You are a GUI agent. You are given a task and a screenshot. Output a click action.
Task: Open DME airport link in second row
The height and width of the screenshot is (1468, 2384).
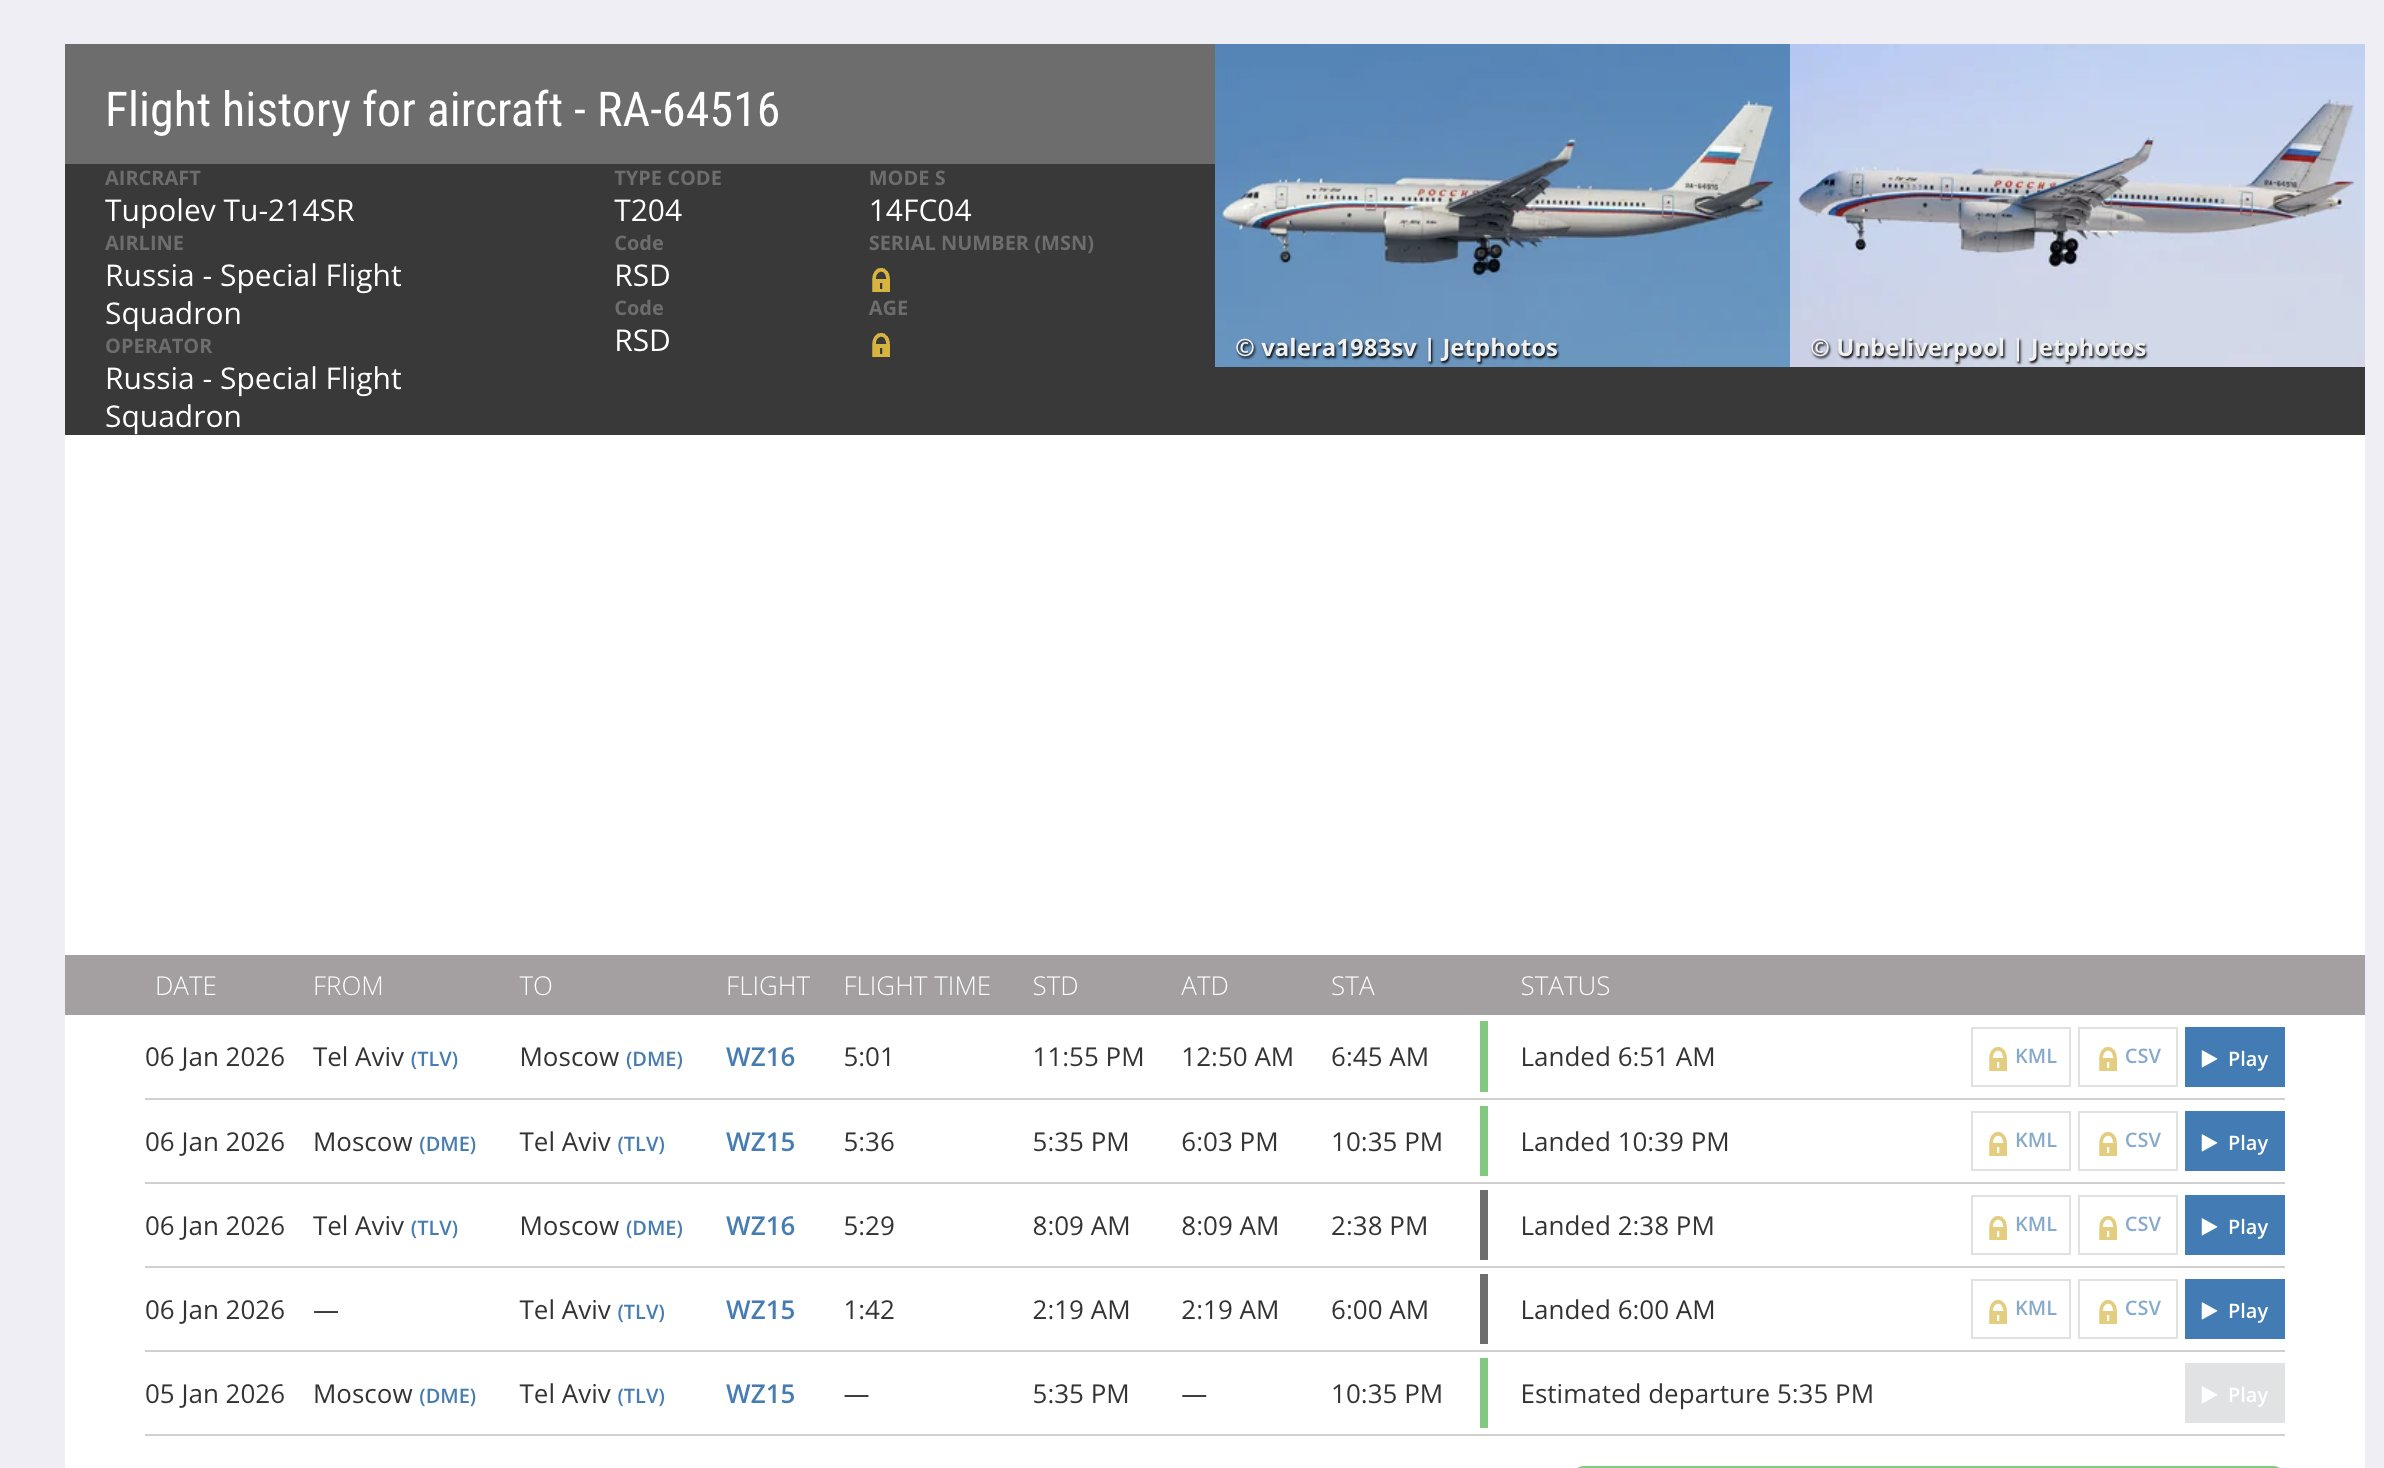pos(447,1143)
